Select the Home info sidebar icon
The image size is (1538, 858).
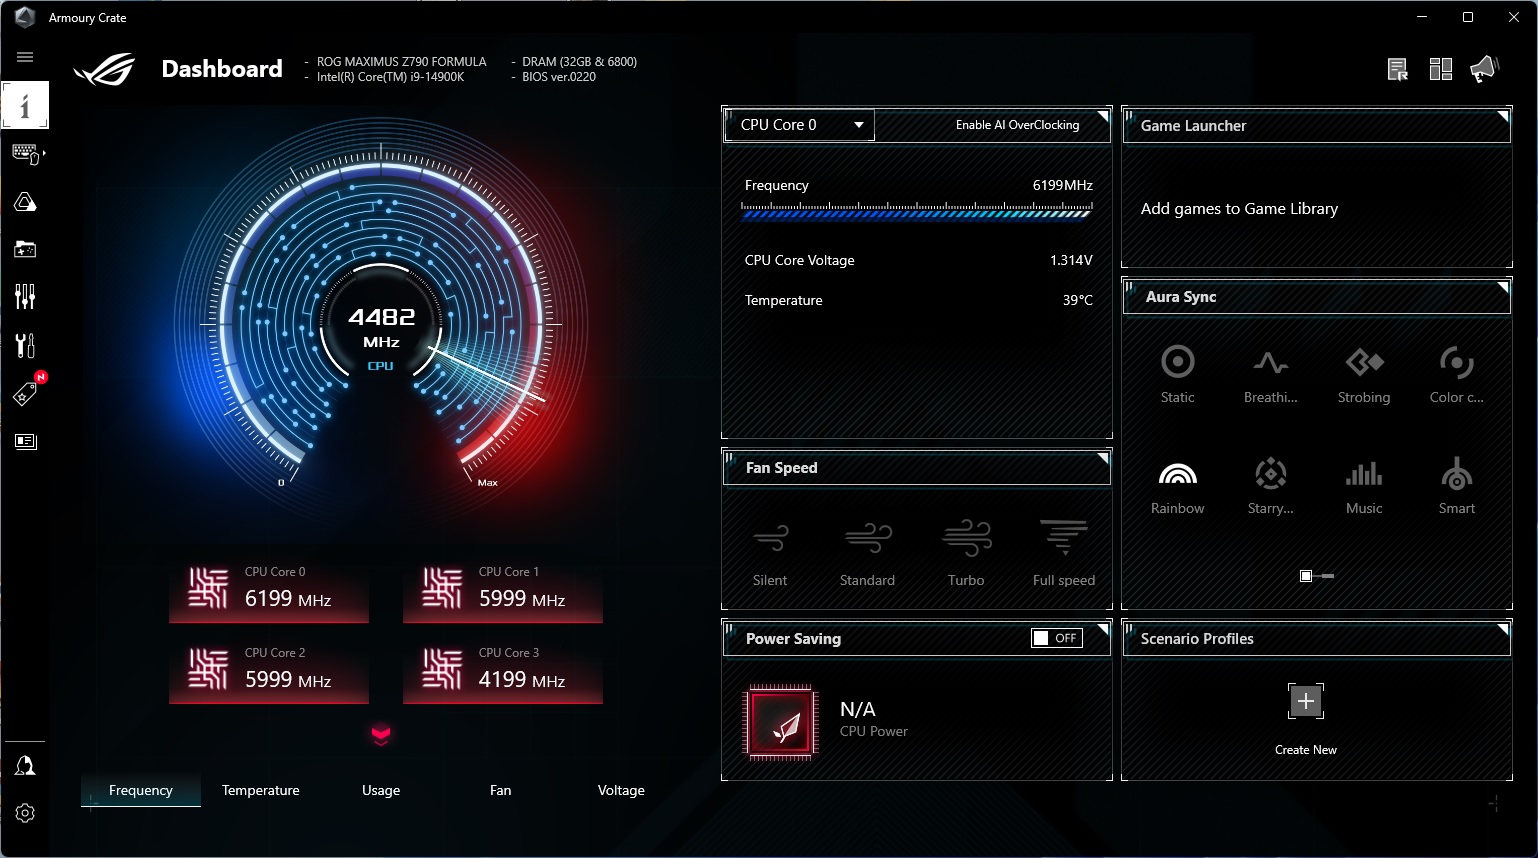(25, 105)
